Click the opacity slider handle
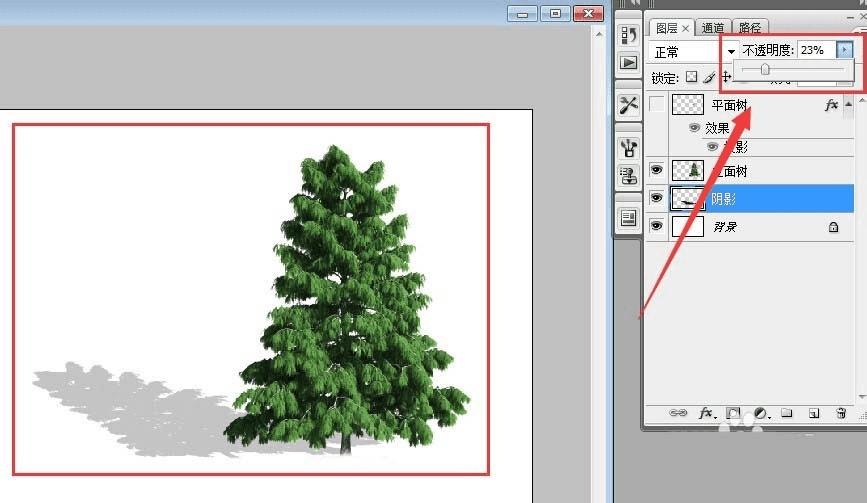The image size is (867, 503). [765, 69]
